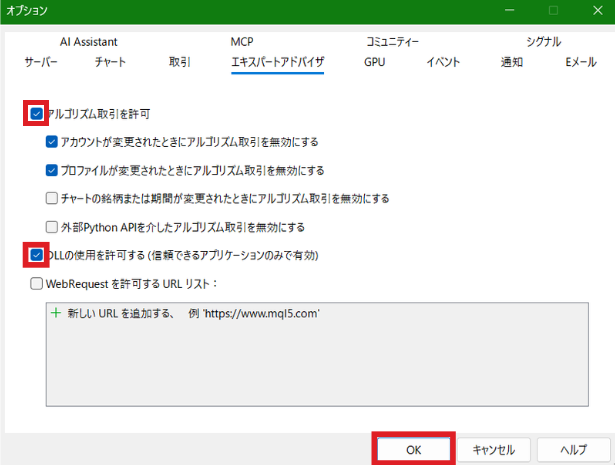
Task: Open the コミュニティー tab
Action: 392,42
